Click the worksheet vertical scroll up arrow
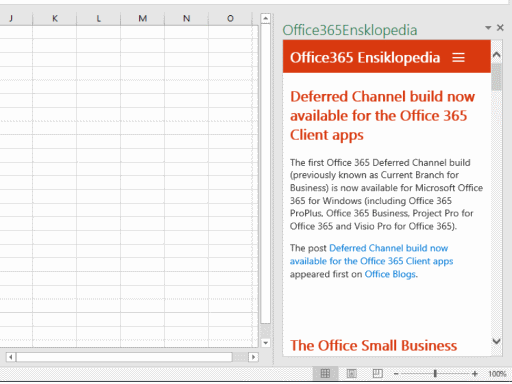Viewport: 512px width, 384px height. click(x=265, y=18)
